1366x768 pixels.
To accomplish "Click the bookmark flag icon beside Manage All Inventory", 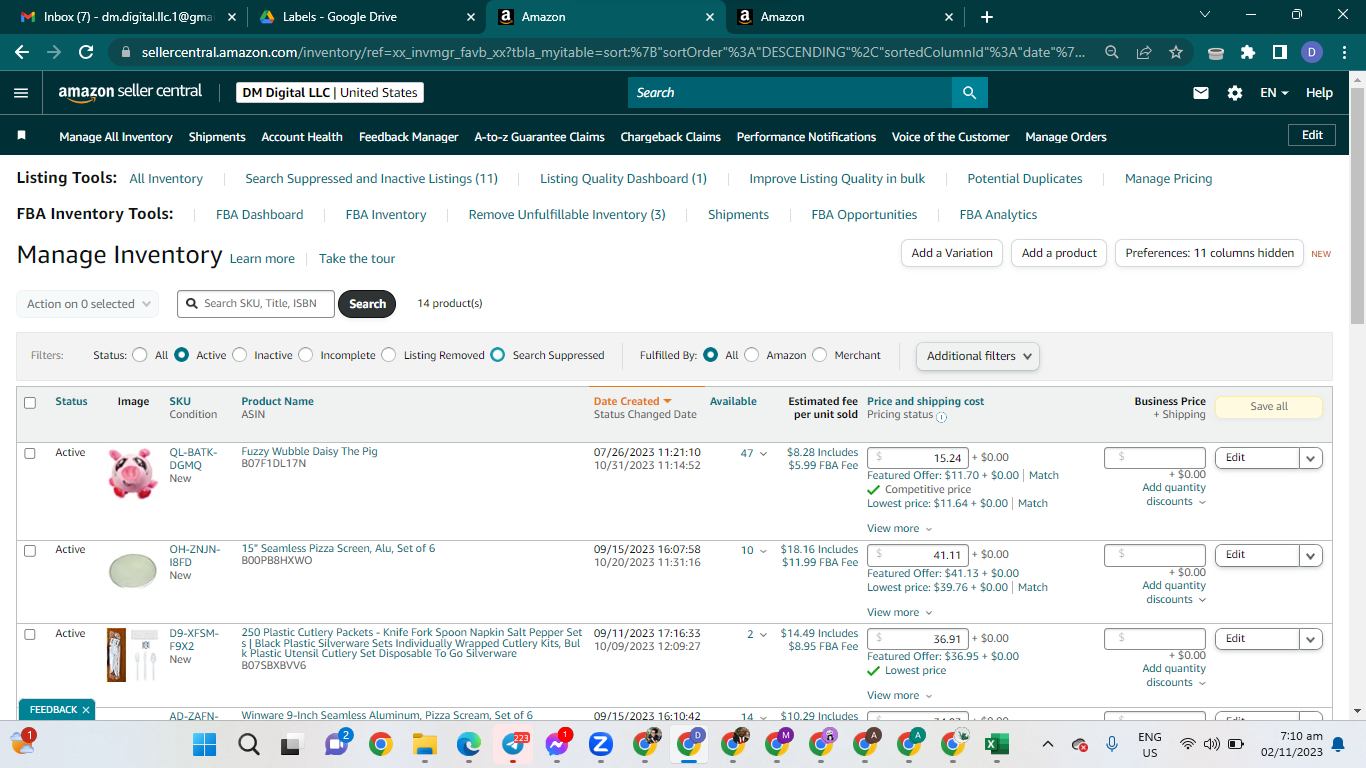I will (x=22, y=135).
